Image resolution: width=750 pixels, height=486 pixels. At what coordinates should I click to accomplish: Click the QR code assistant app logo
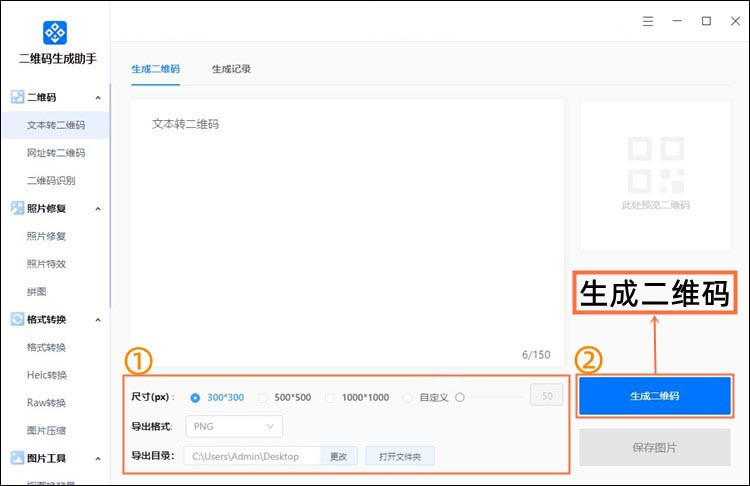point(55,33)
